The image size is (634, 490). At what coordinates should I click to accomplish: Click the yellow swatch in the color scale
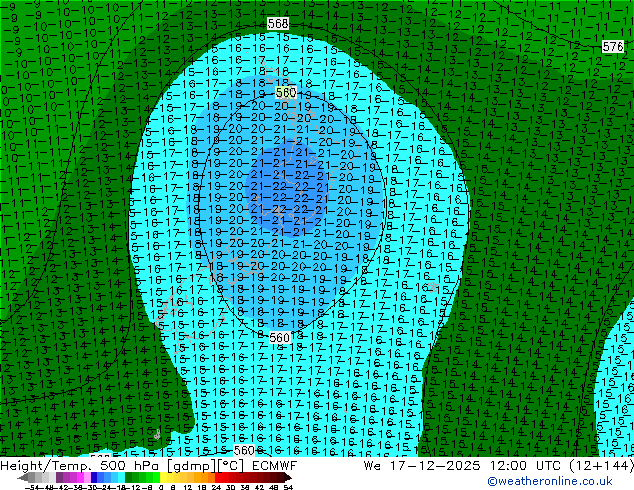[163, 477]
